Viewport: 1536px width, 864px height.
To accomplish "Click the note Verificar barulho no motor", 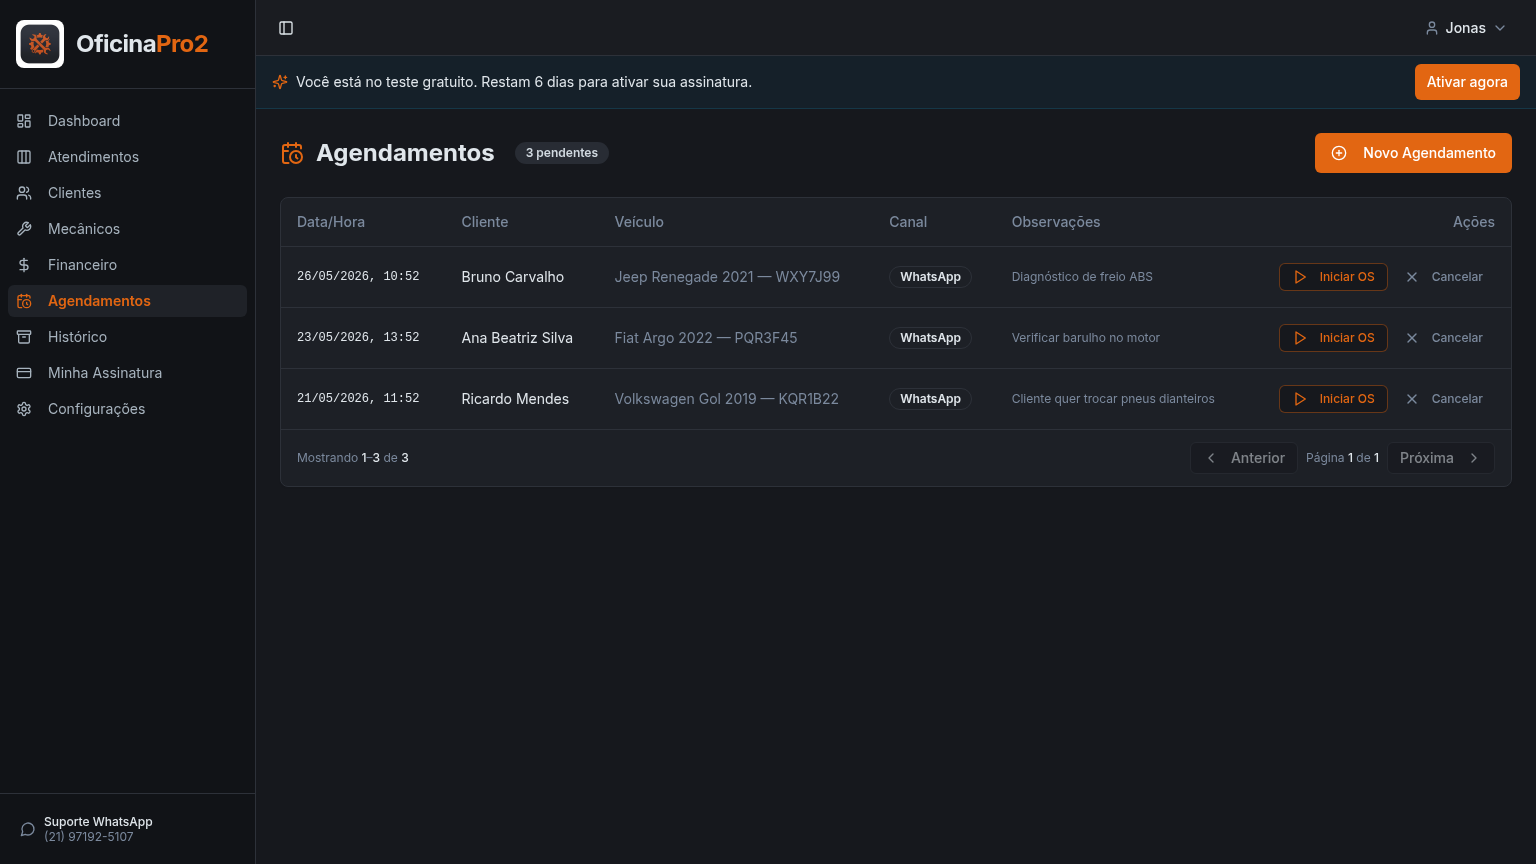I will 1086,338.
